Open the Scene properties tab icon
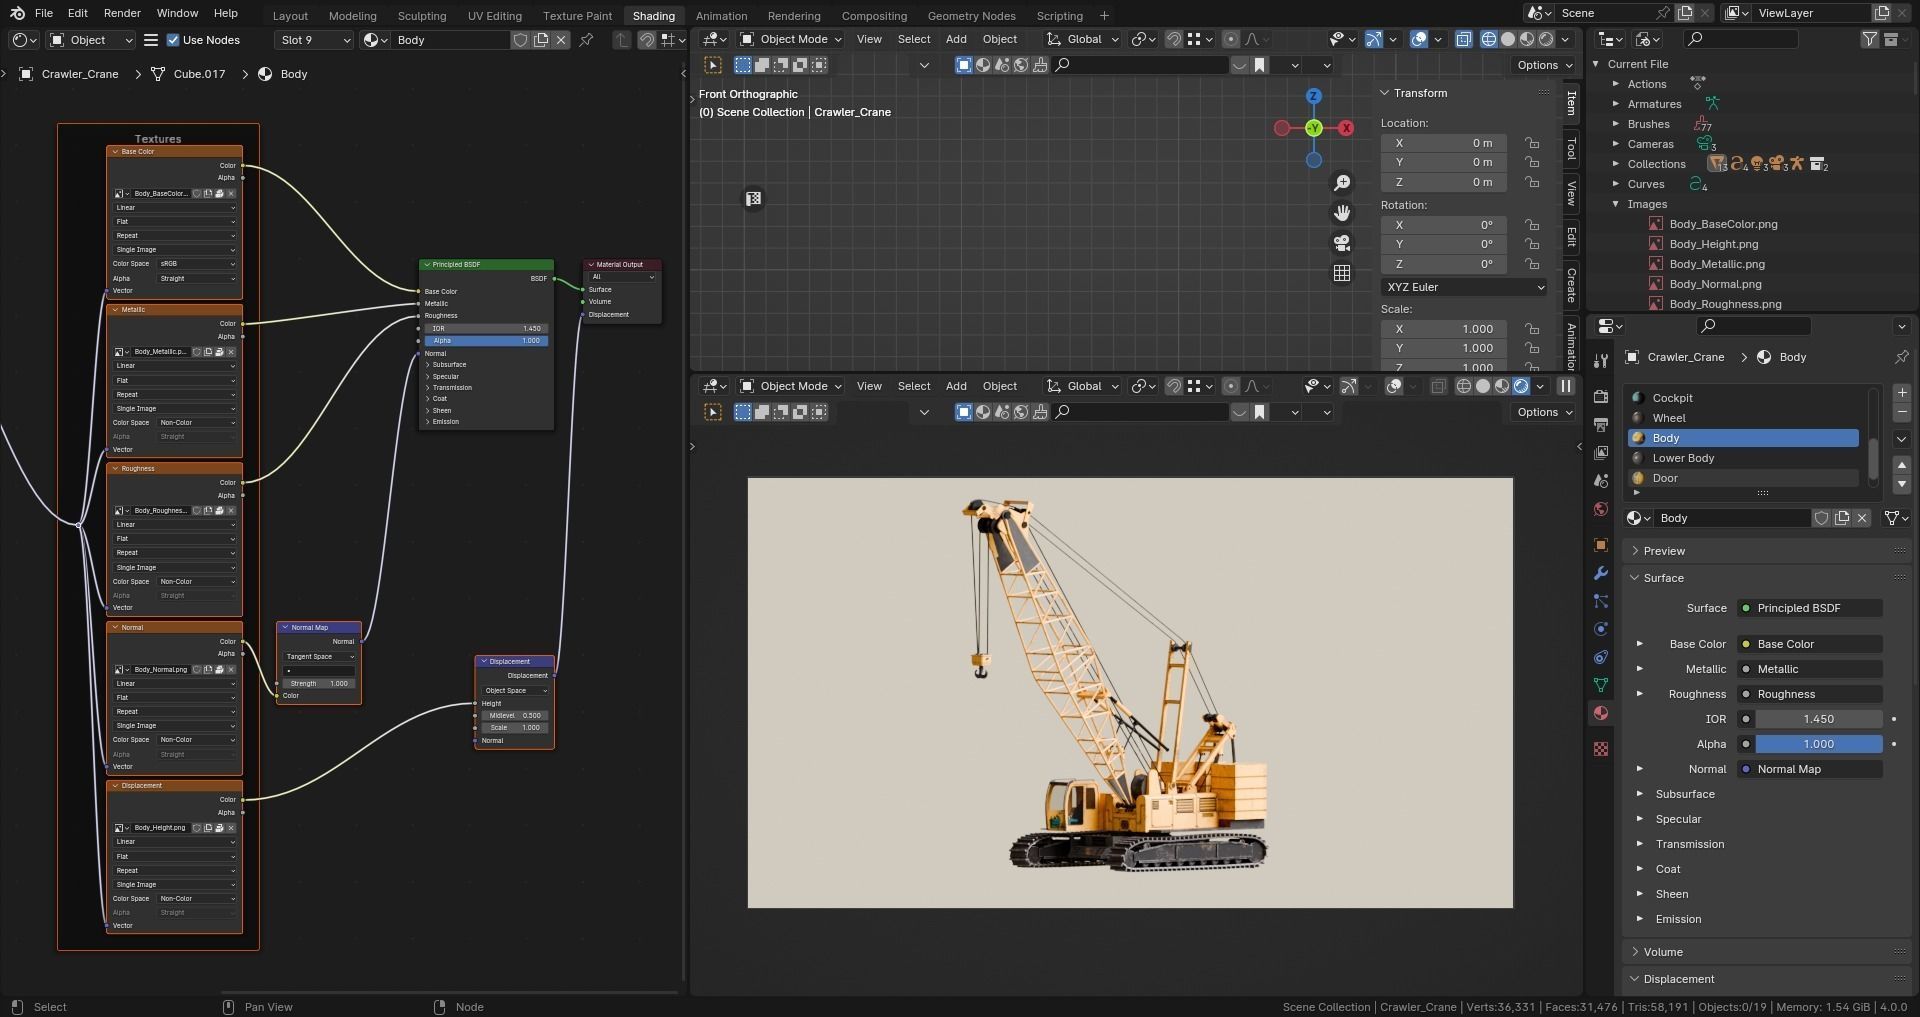The width and height of the screenshot is (1920, 1017). pyautogui.click(x=1601, y=481)
